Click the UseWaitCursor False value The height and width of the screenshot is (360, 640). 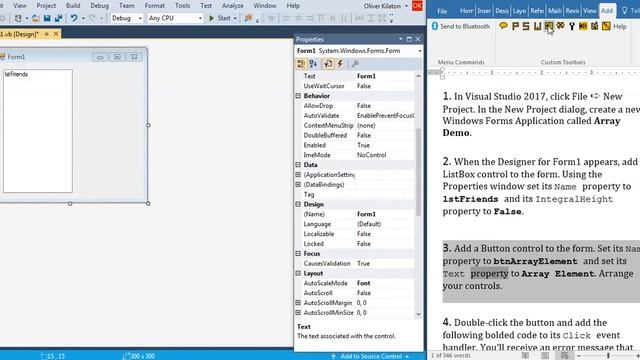tap(385, 86)
